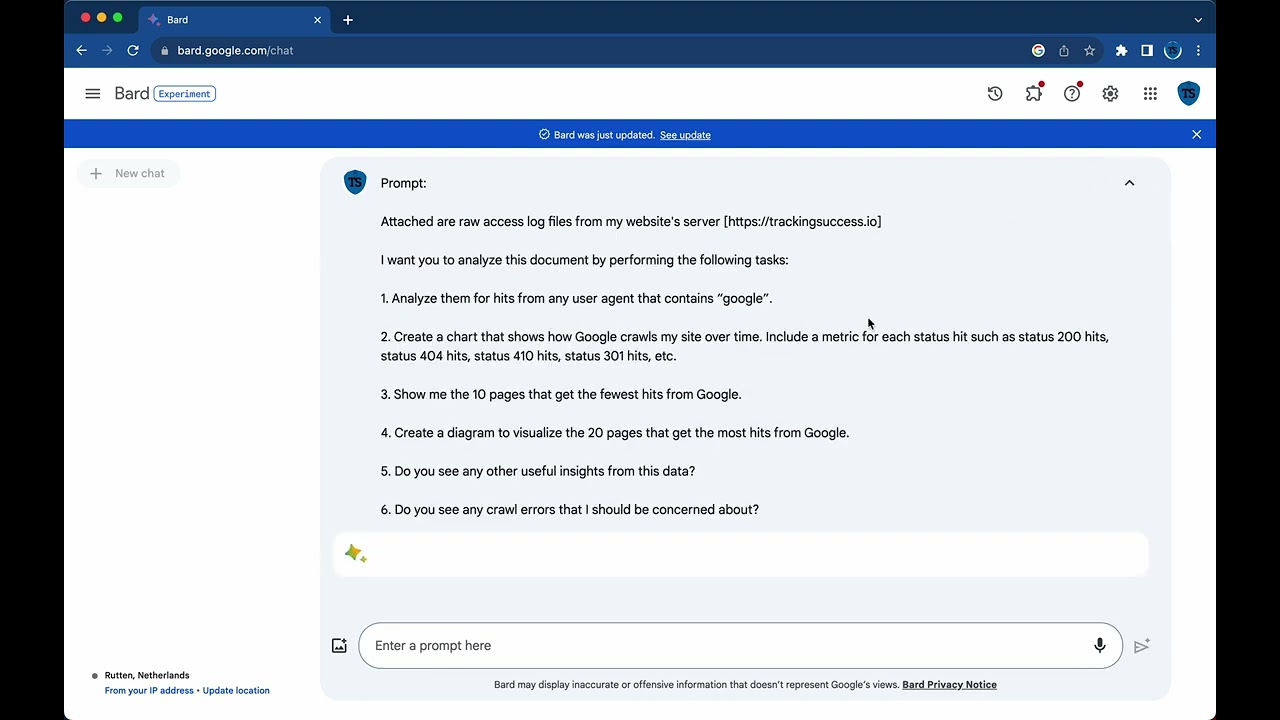Viewport: 1280px width, 720px height.
Task: Dismiss the Bard was just updated banner
Action: pos(1196,134)
